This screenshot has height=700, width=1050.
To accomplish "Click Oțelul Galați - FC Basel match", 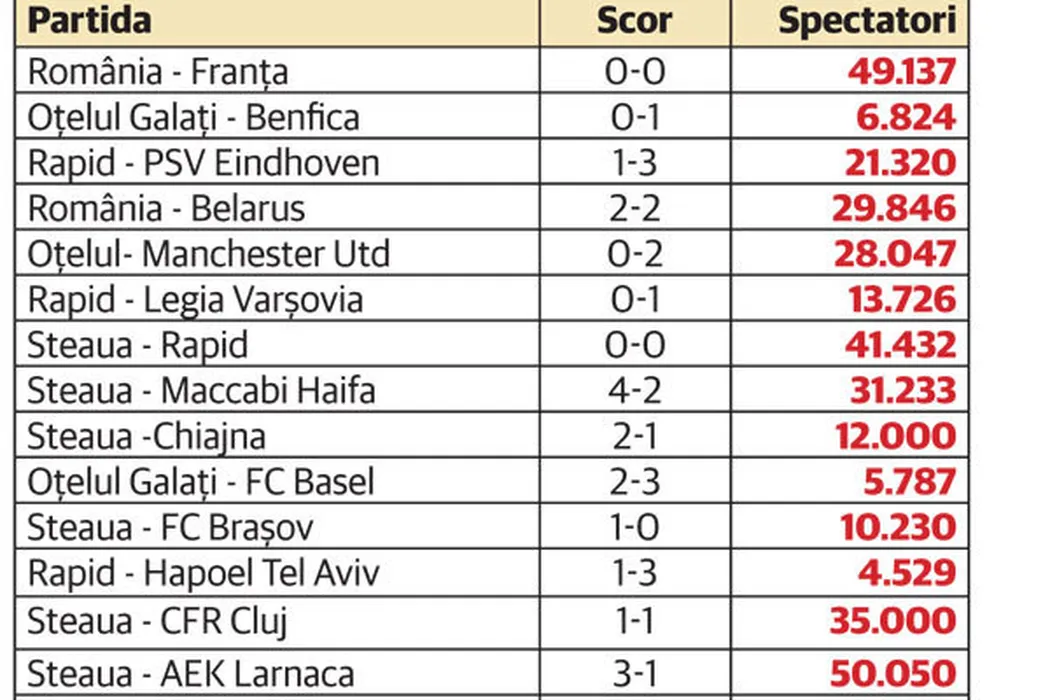I will 200,482.
